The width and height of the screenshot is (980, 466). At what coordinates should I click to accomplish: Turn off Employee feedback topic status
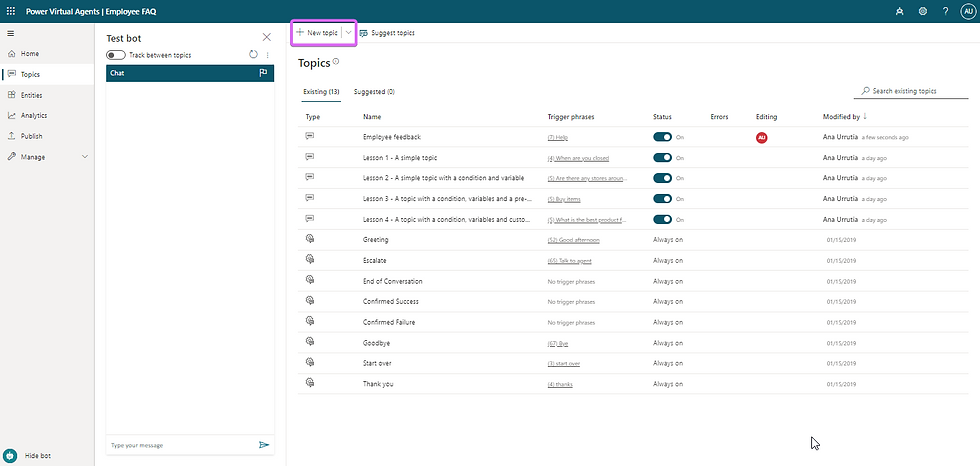coord(662,137)
